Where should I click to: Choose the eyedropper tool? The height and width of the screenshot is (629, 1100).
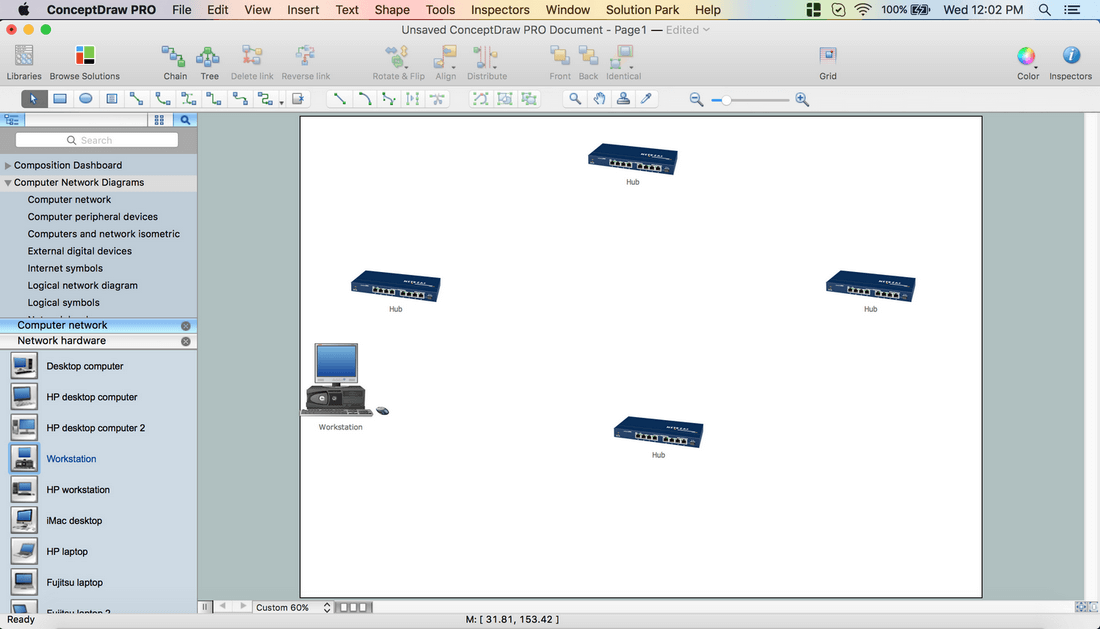(x=647, y=99)
